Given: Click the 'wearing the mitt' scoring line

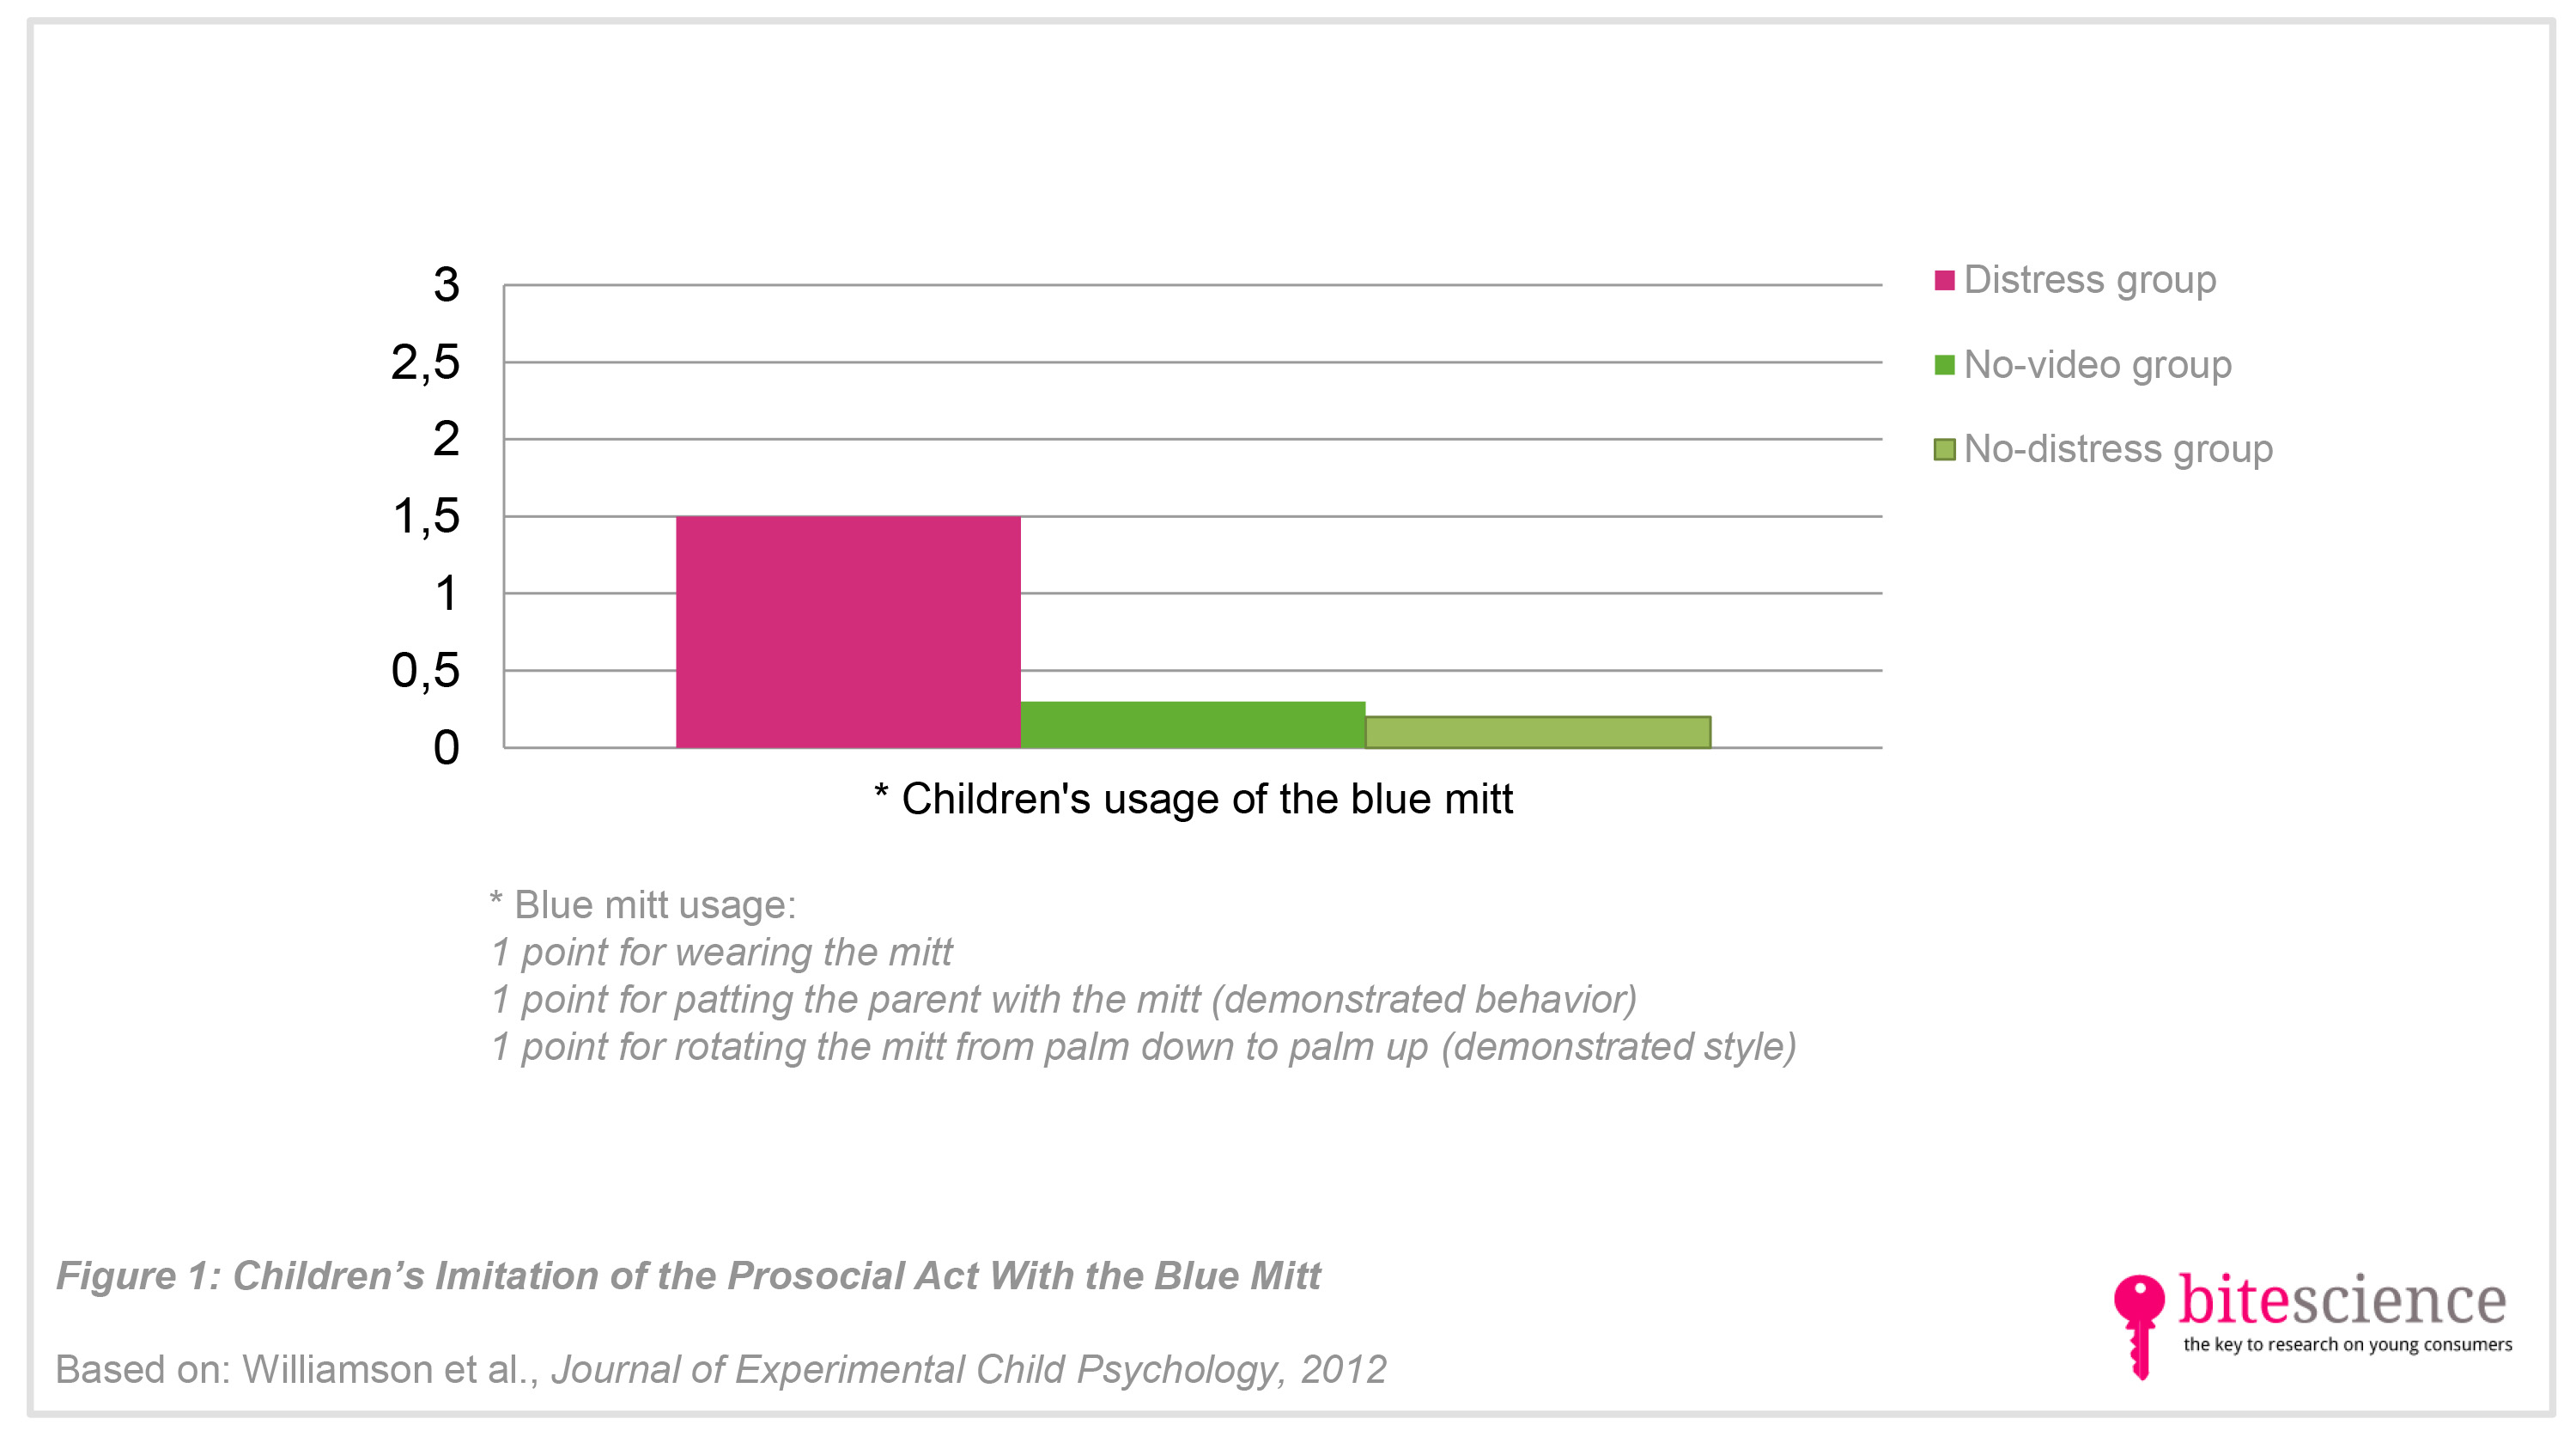Looking at the screenshot, I should coord(721,952).
